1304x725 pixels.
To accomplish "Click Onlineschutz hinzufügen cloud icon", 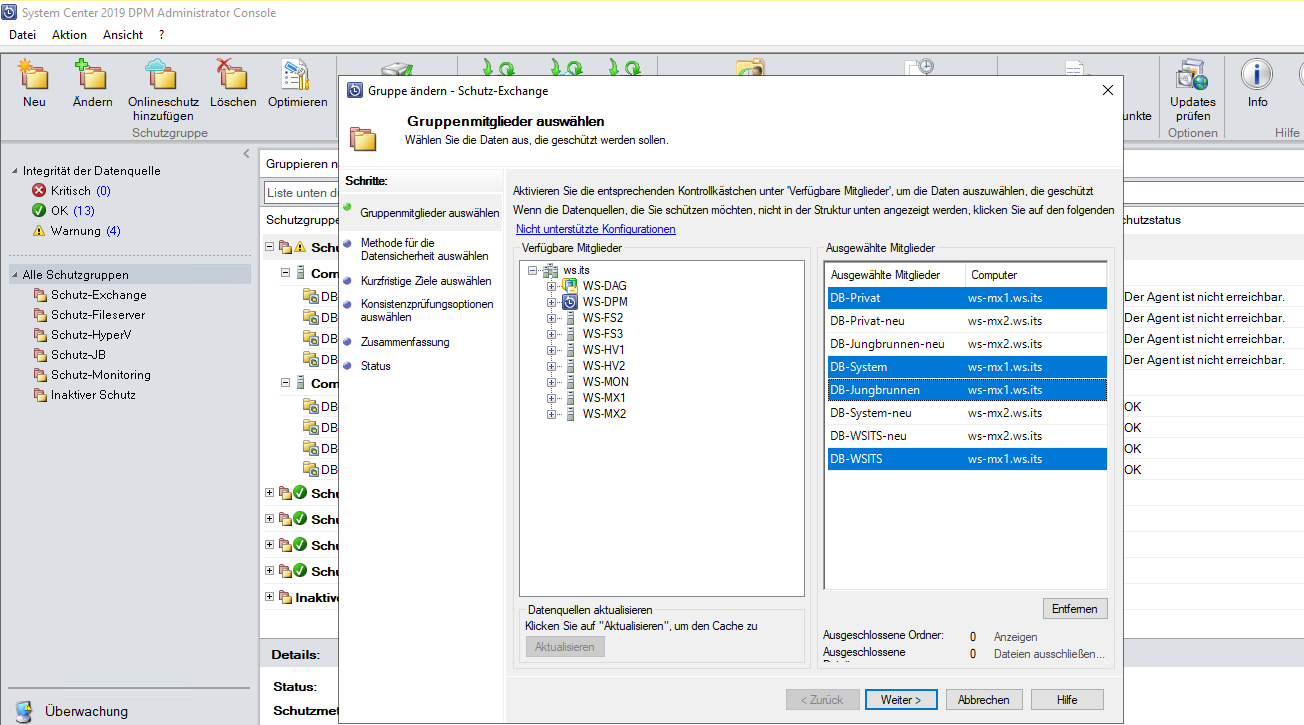I will point(163,76).
